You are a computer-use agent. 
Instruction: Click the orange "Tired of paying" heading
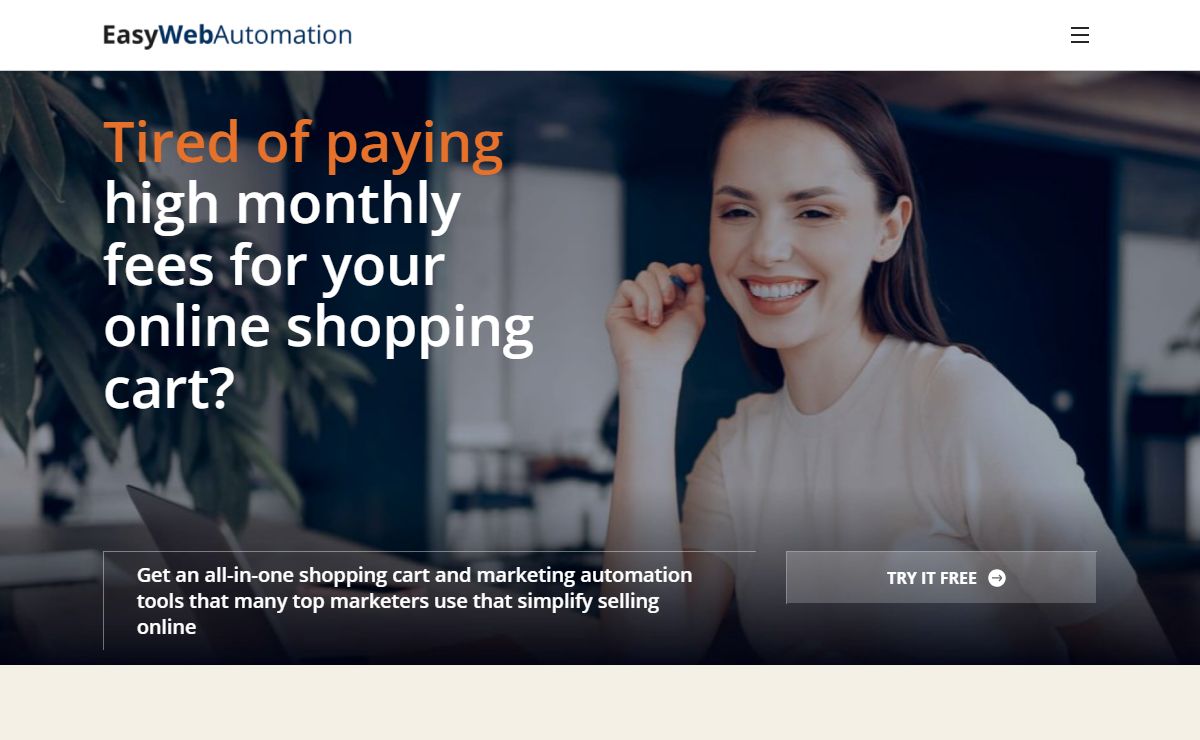[x=303, y=141]
